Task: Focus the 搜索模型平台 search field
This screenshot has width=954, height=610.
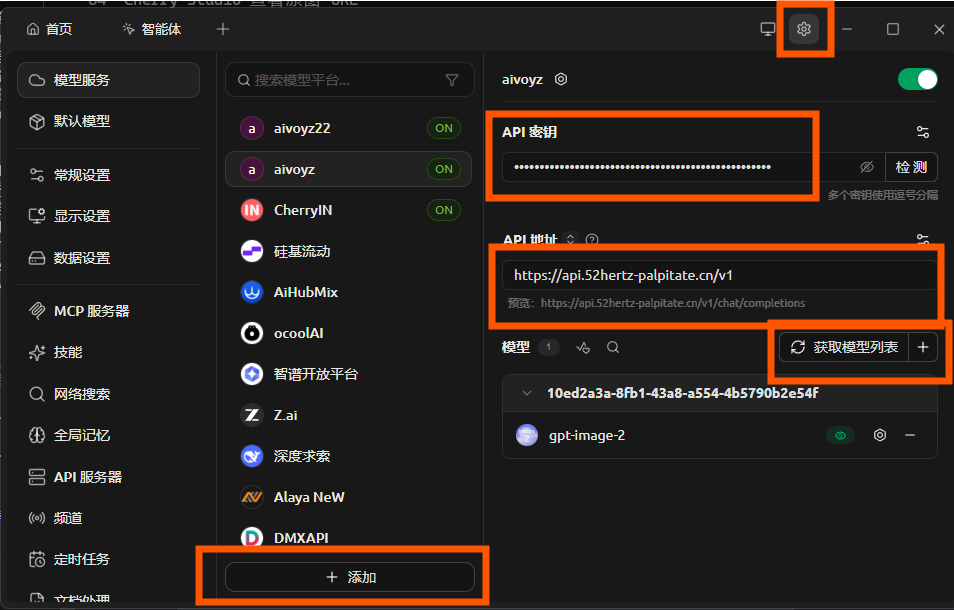Action: point(350,80)
